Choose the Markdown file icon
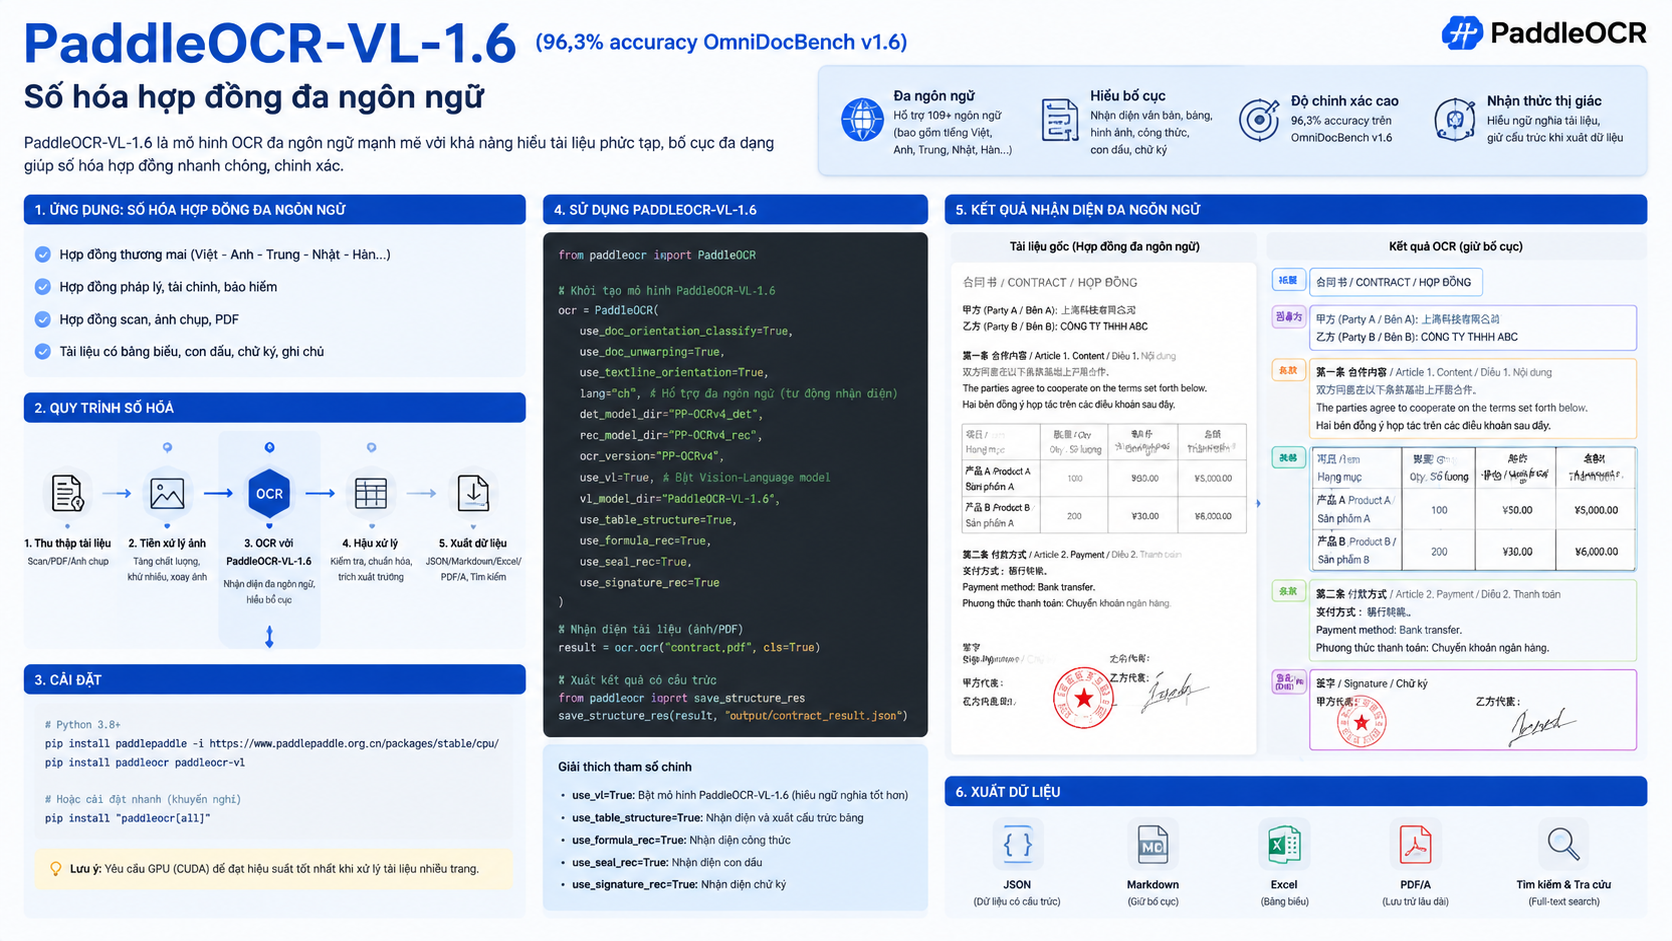This screenshot has height=941, width=1672. click(1152, 845)
